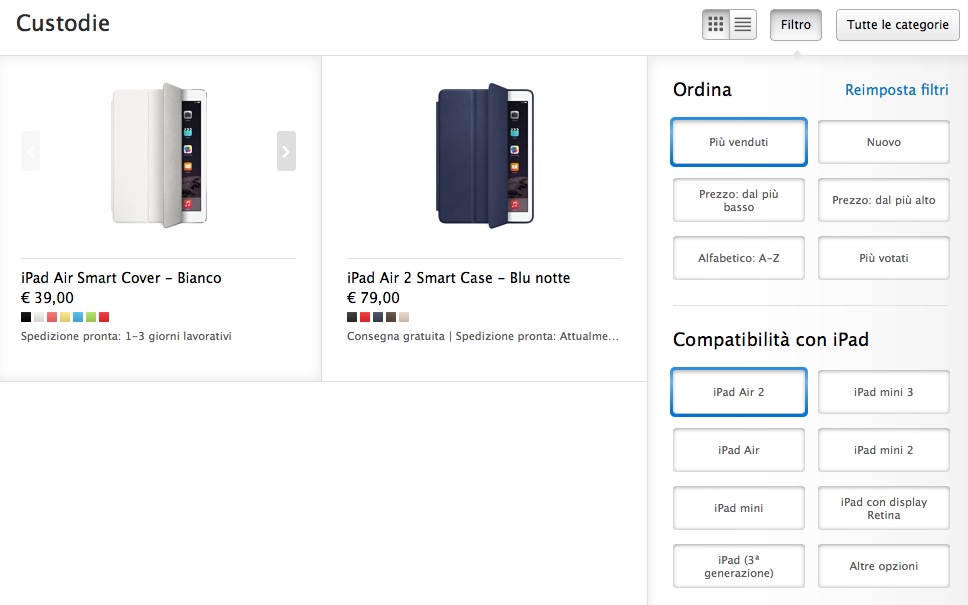Viewport: 968px width, 605px height.
Task: Open the Tutte le categorie dropdown
Action: (x=897, y=25)
